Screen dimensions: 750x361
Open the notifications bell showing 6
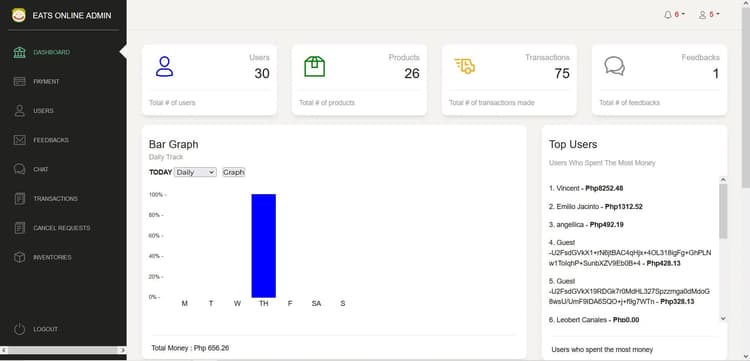(x=674, y=15)
